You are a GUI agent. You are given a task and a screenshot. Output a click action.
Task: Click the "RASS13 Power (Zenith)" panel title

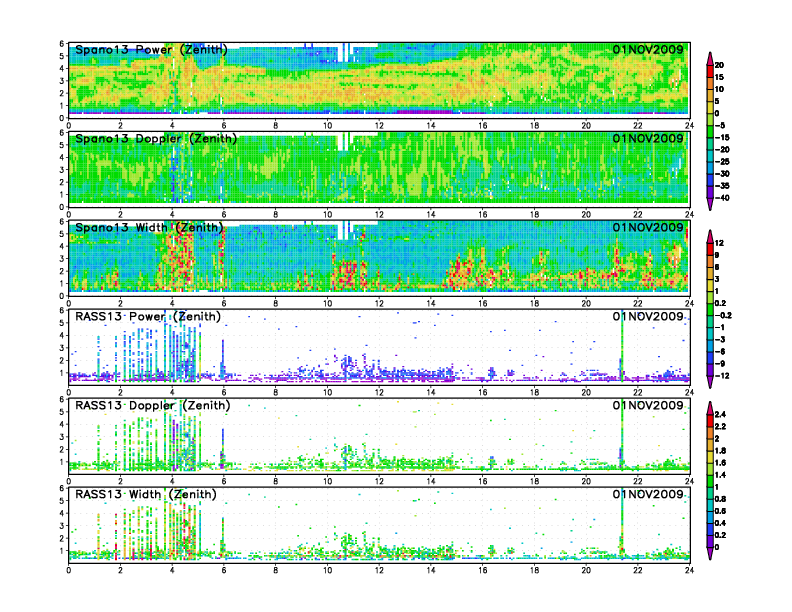[x=148, y=317]
